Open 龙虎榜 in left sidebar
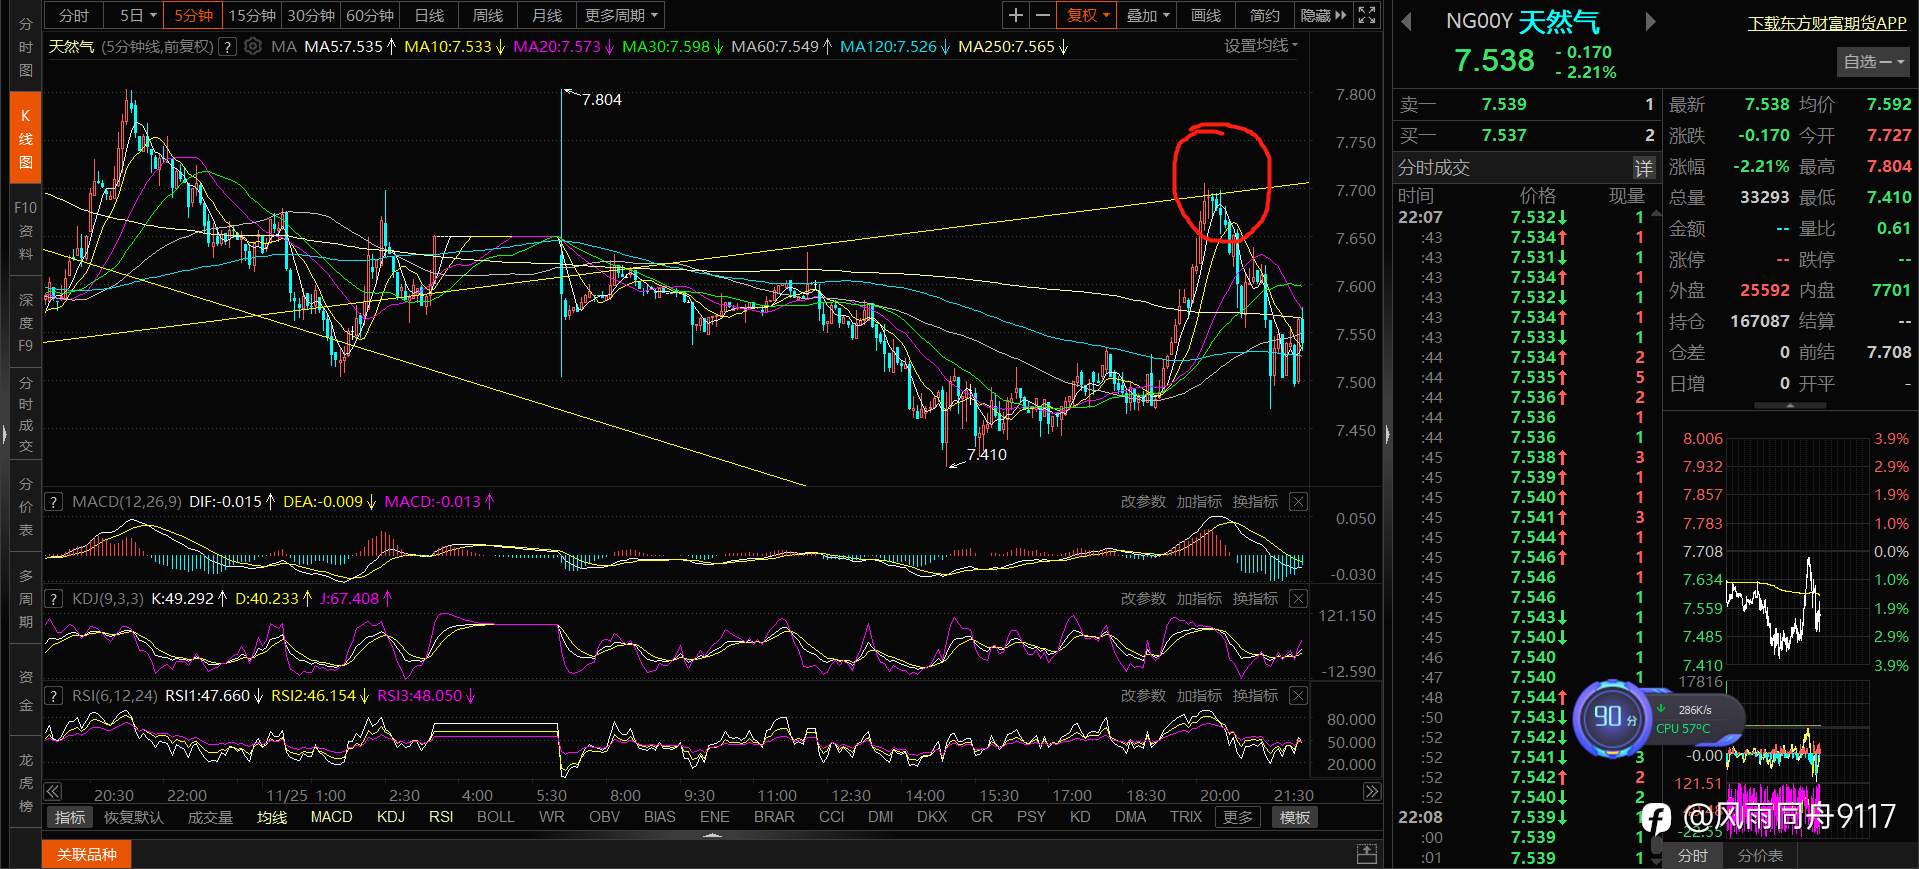The height and width of the screenshot is (869, 1919). pos(25,782)
